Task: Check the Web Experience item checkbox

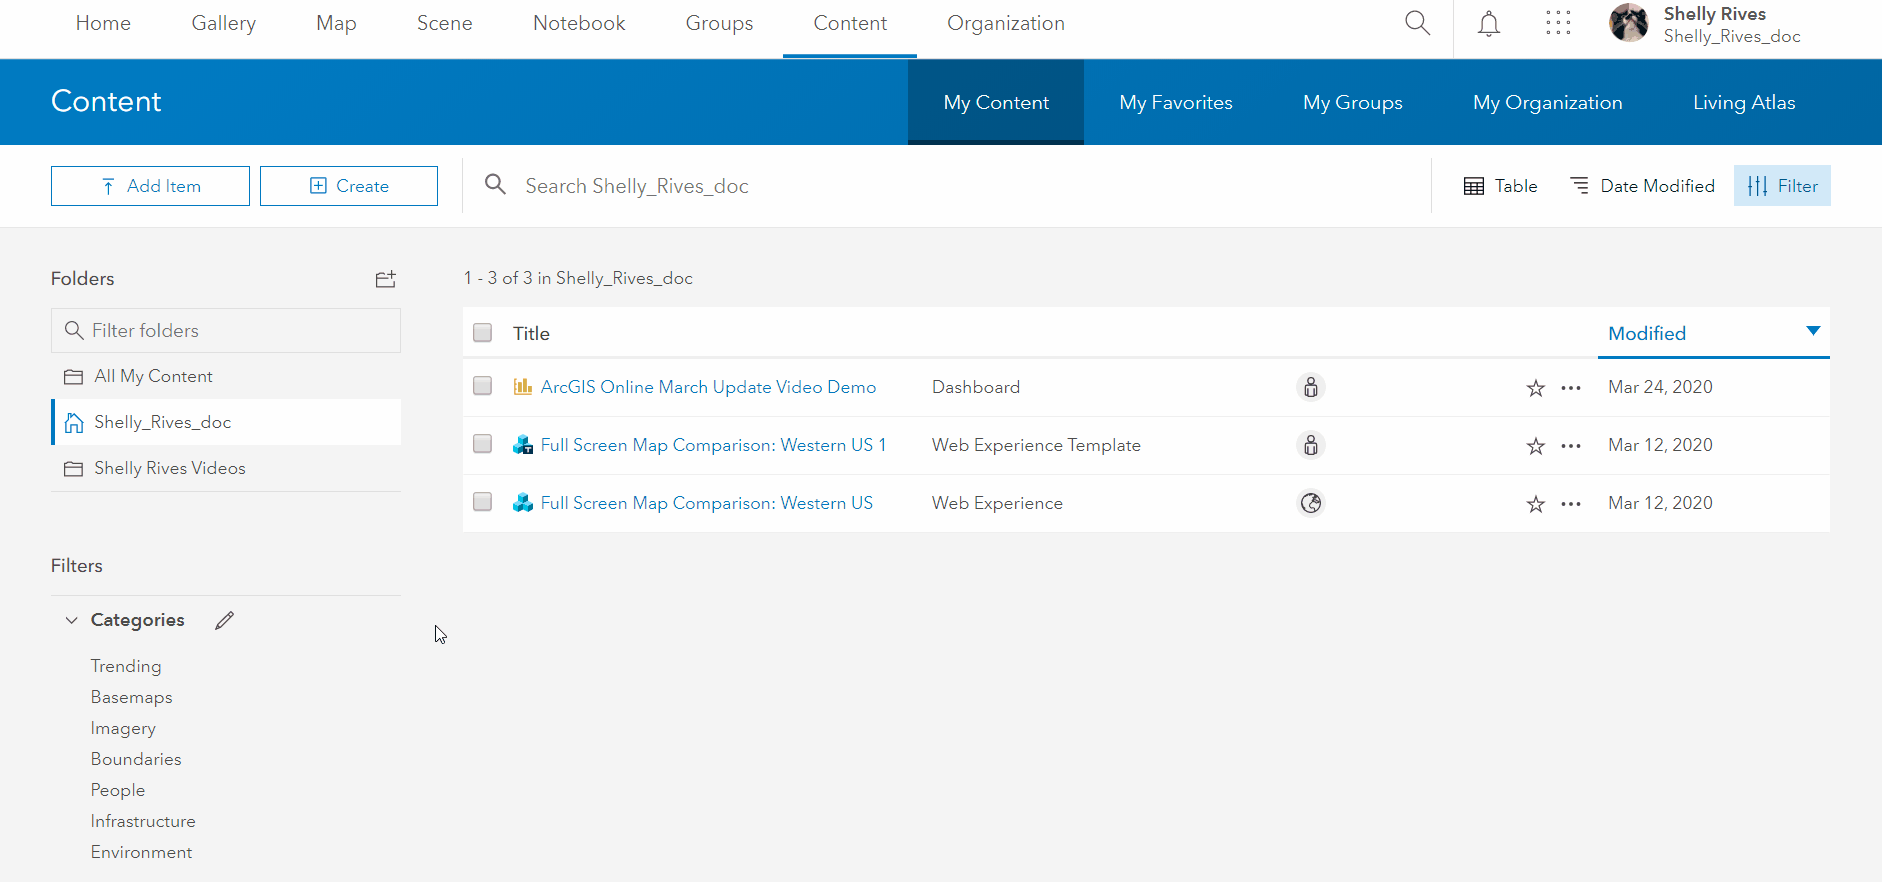Action: point(483,502)
